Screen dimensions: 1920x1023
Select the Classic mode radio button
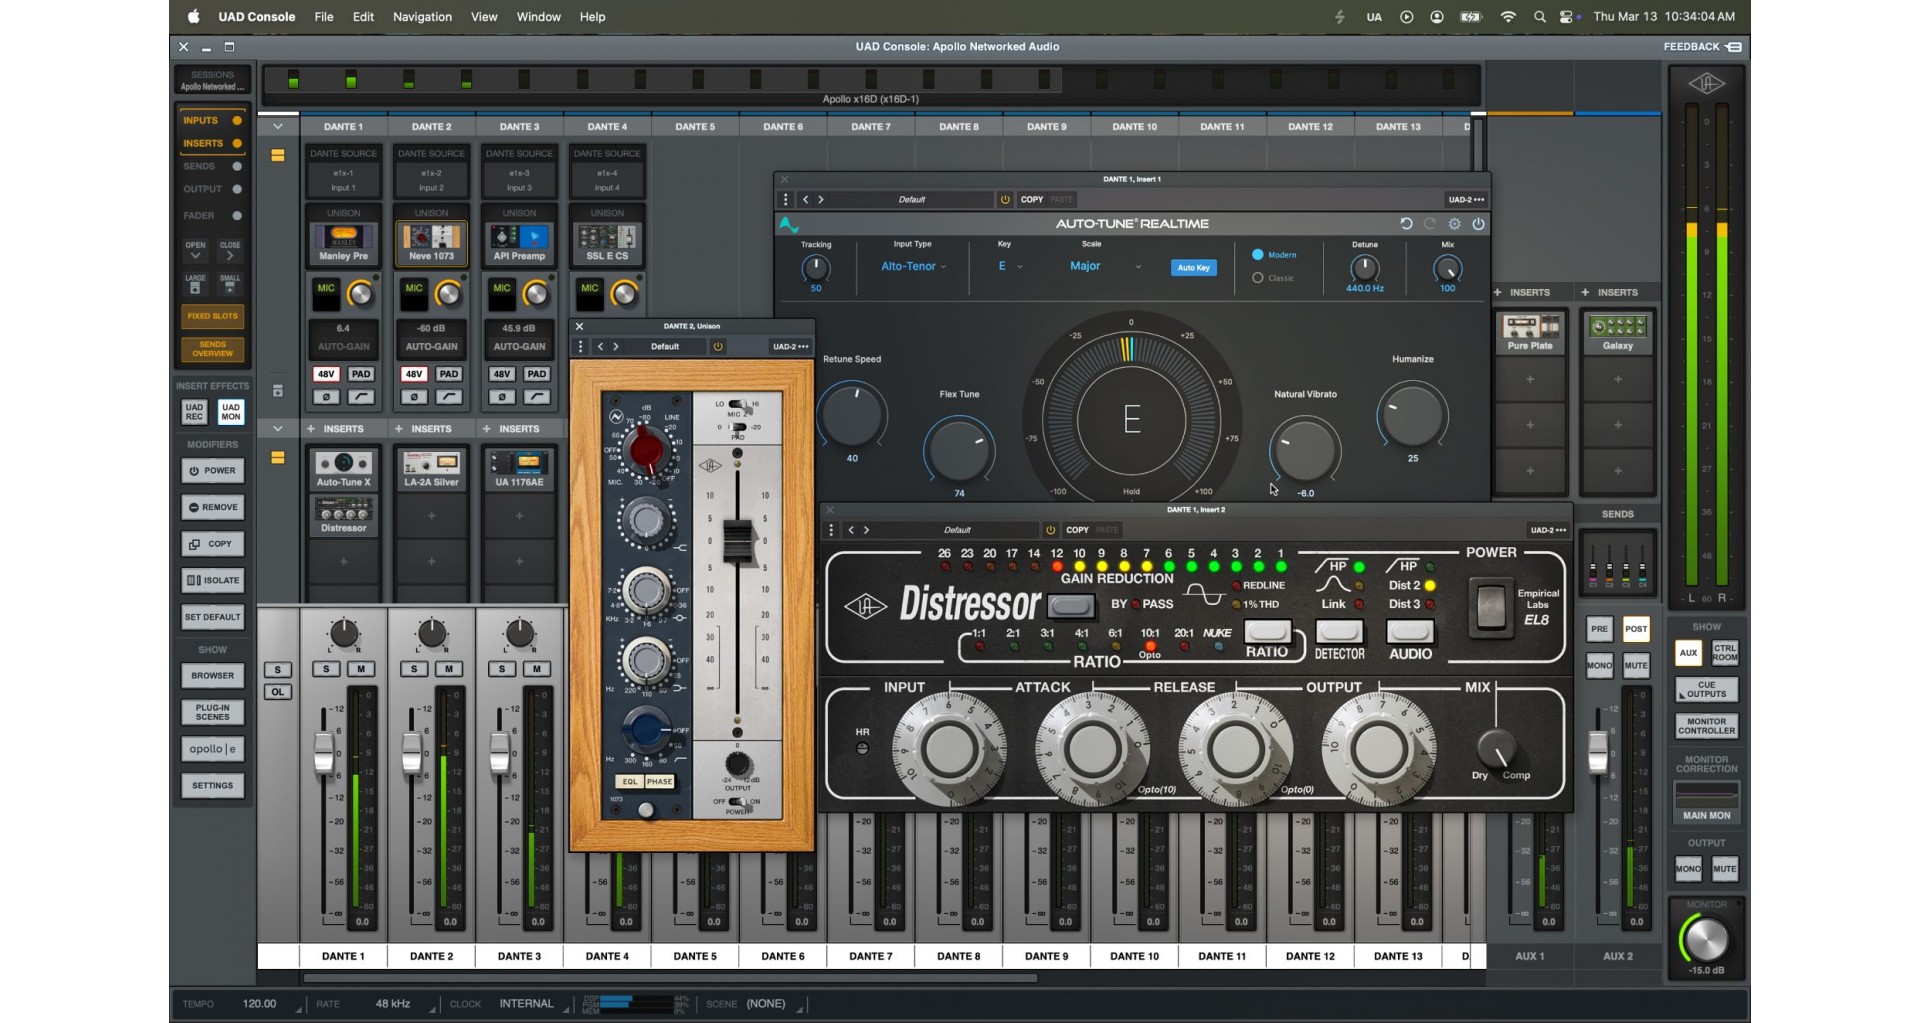(1258, 278)
